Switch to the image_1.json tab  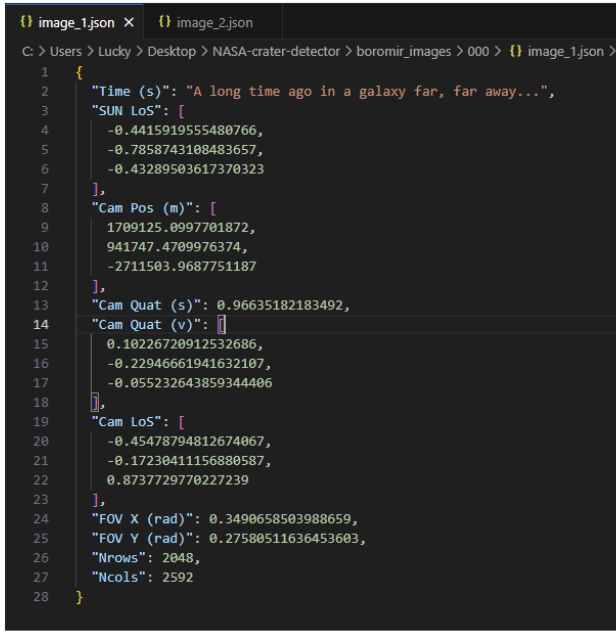pos(74,23)
